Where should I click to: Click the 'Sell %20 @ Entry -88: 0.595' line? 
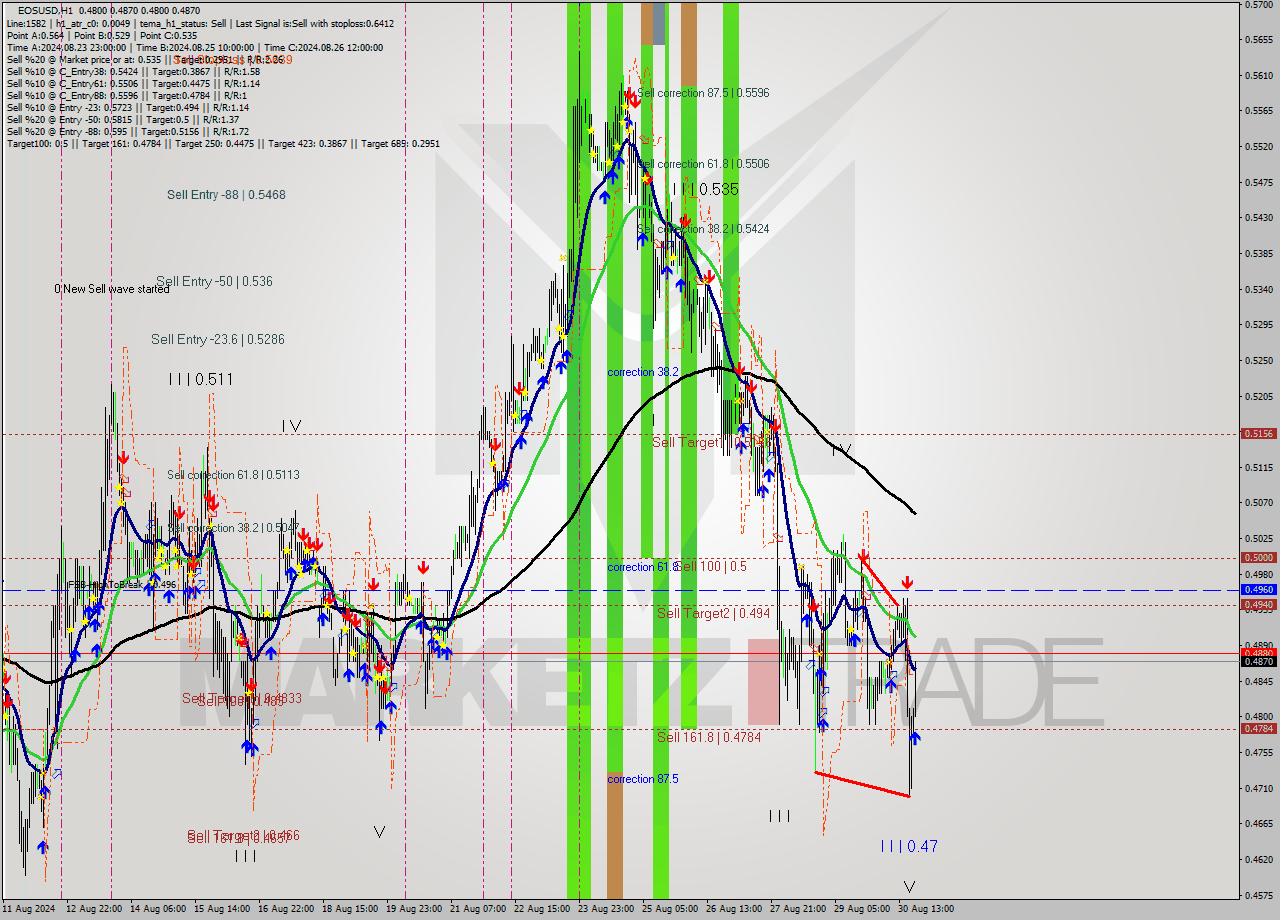click(x=128, y=131)
